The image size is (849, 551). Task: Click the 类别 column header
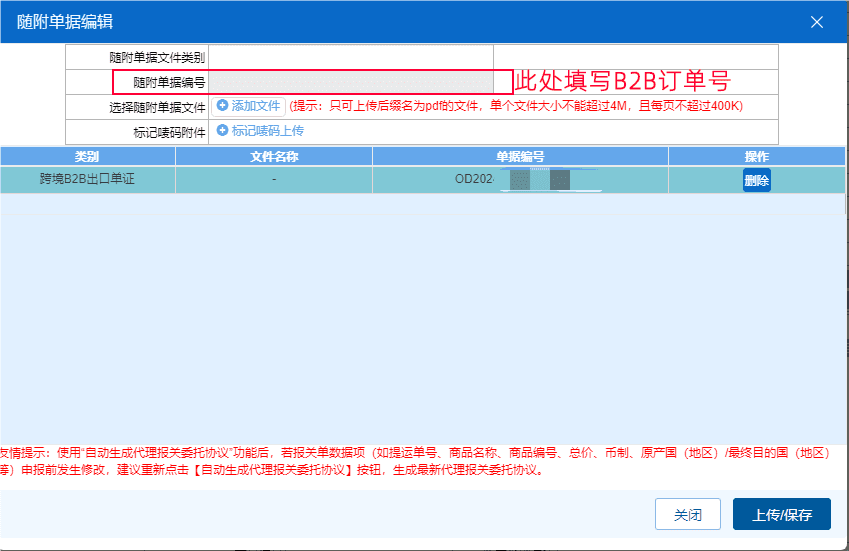[x=87, y=157]
